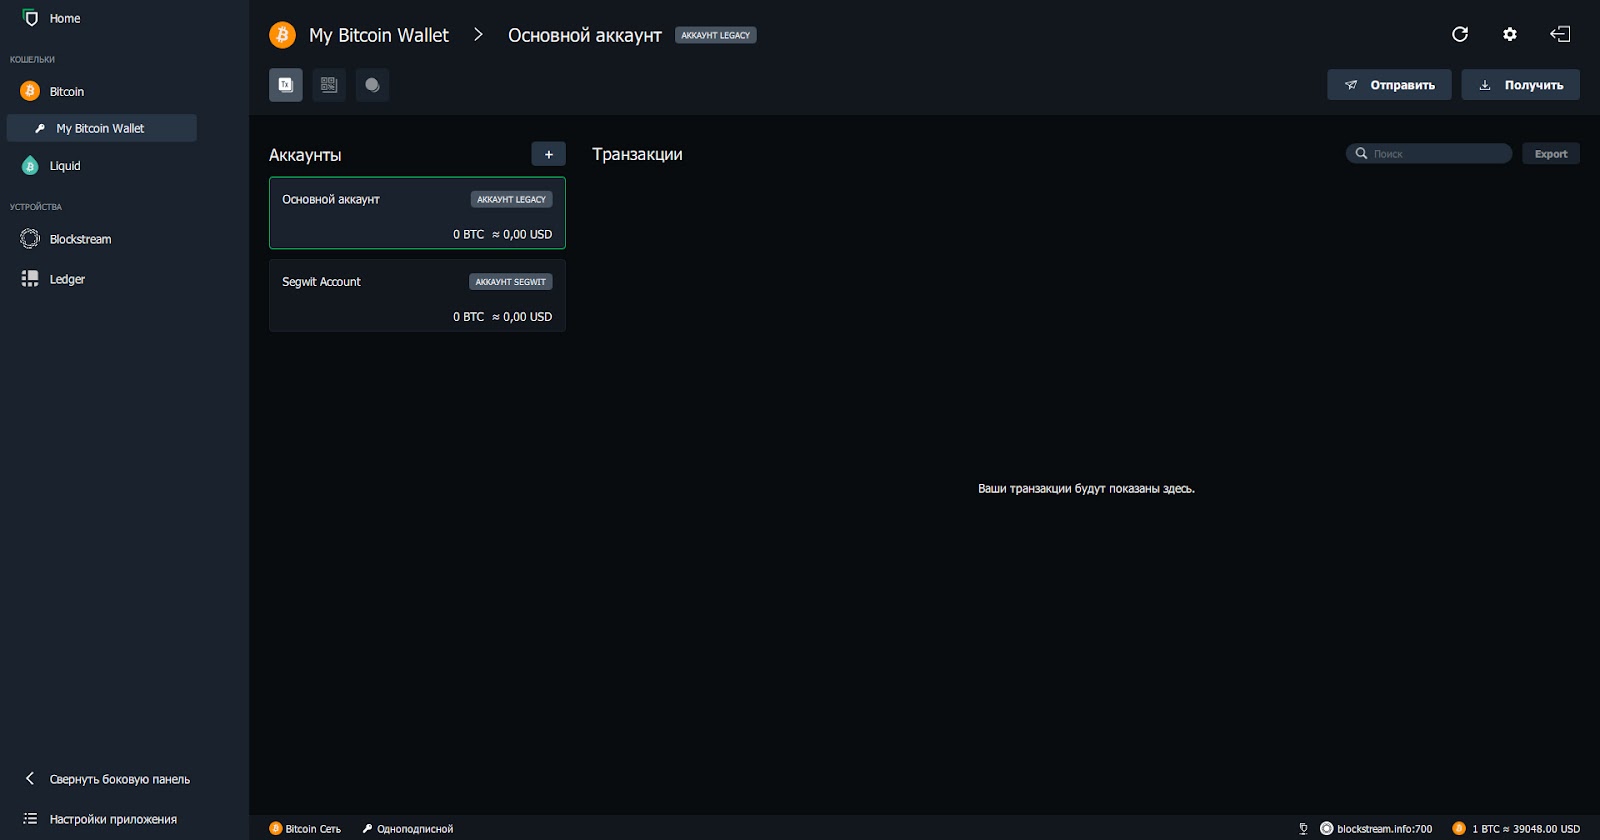1600x840 pixels.
Task: Open the QR code addresses view
Action: click(x=329, y=85)
